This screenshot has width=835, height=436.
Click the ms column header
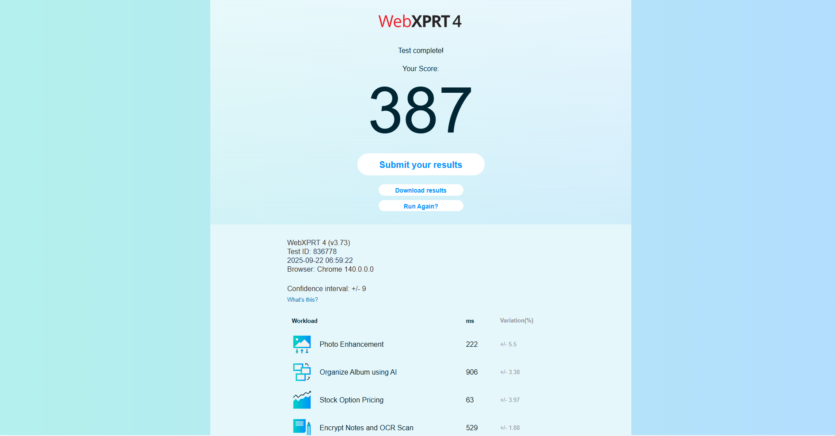point(470,321)
